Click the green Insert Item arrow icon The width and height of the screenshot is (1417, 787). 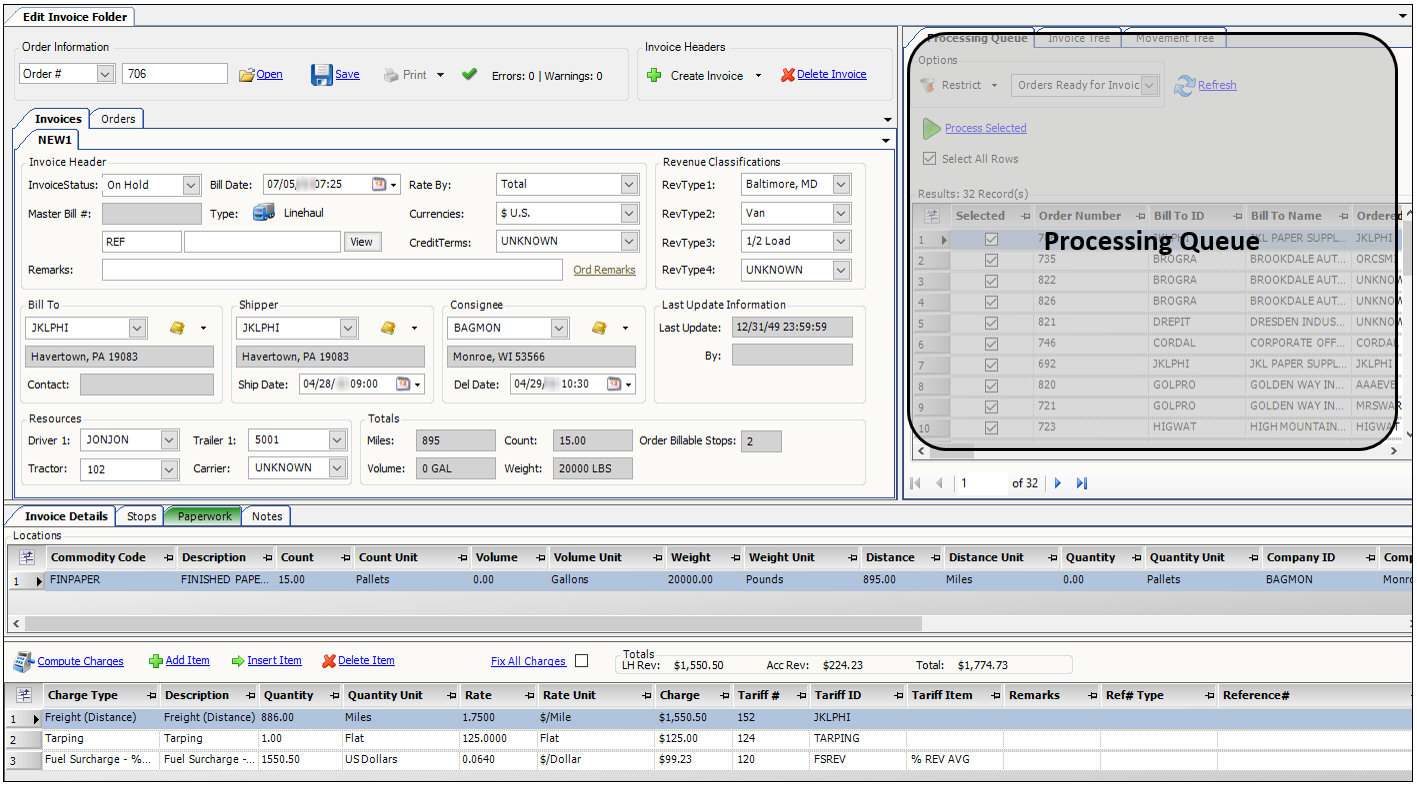pos(238,661)
